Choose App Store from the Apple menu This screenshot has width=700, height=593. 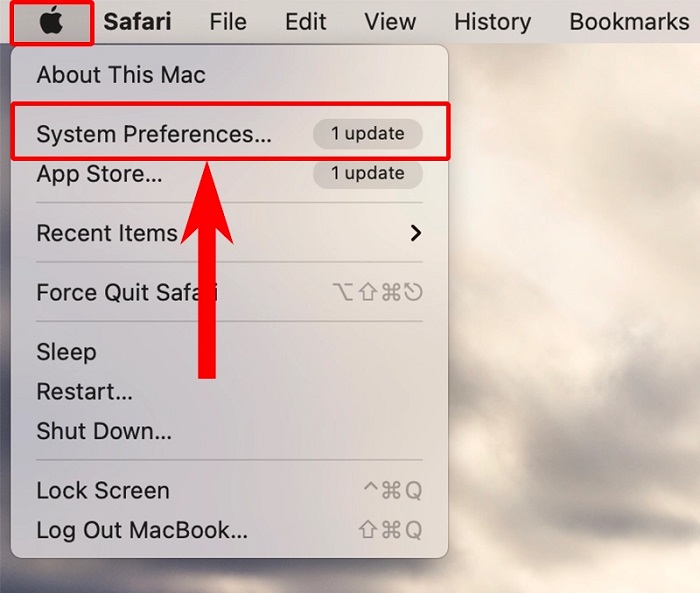(x=99, y=174)
